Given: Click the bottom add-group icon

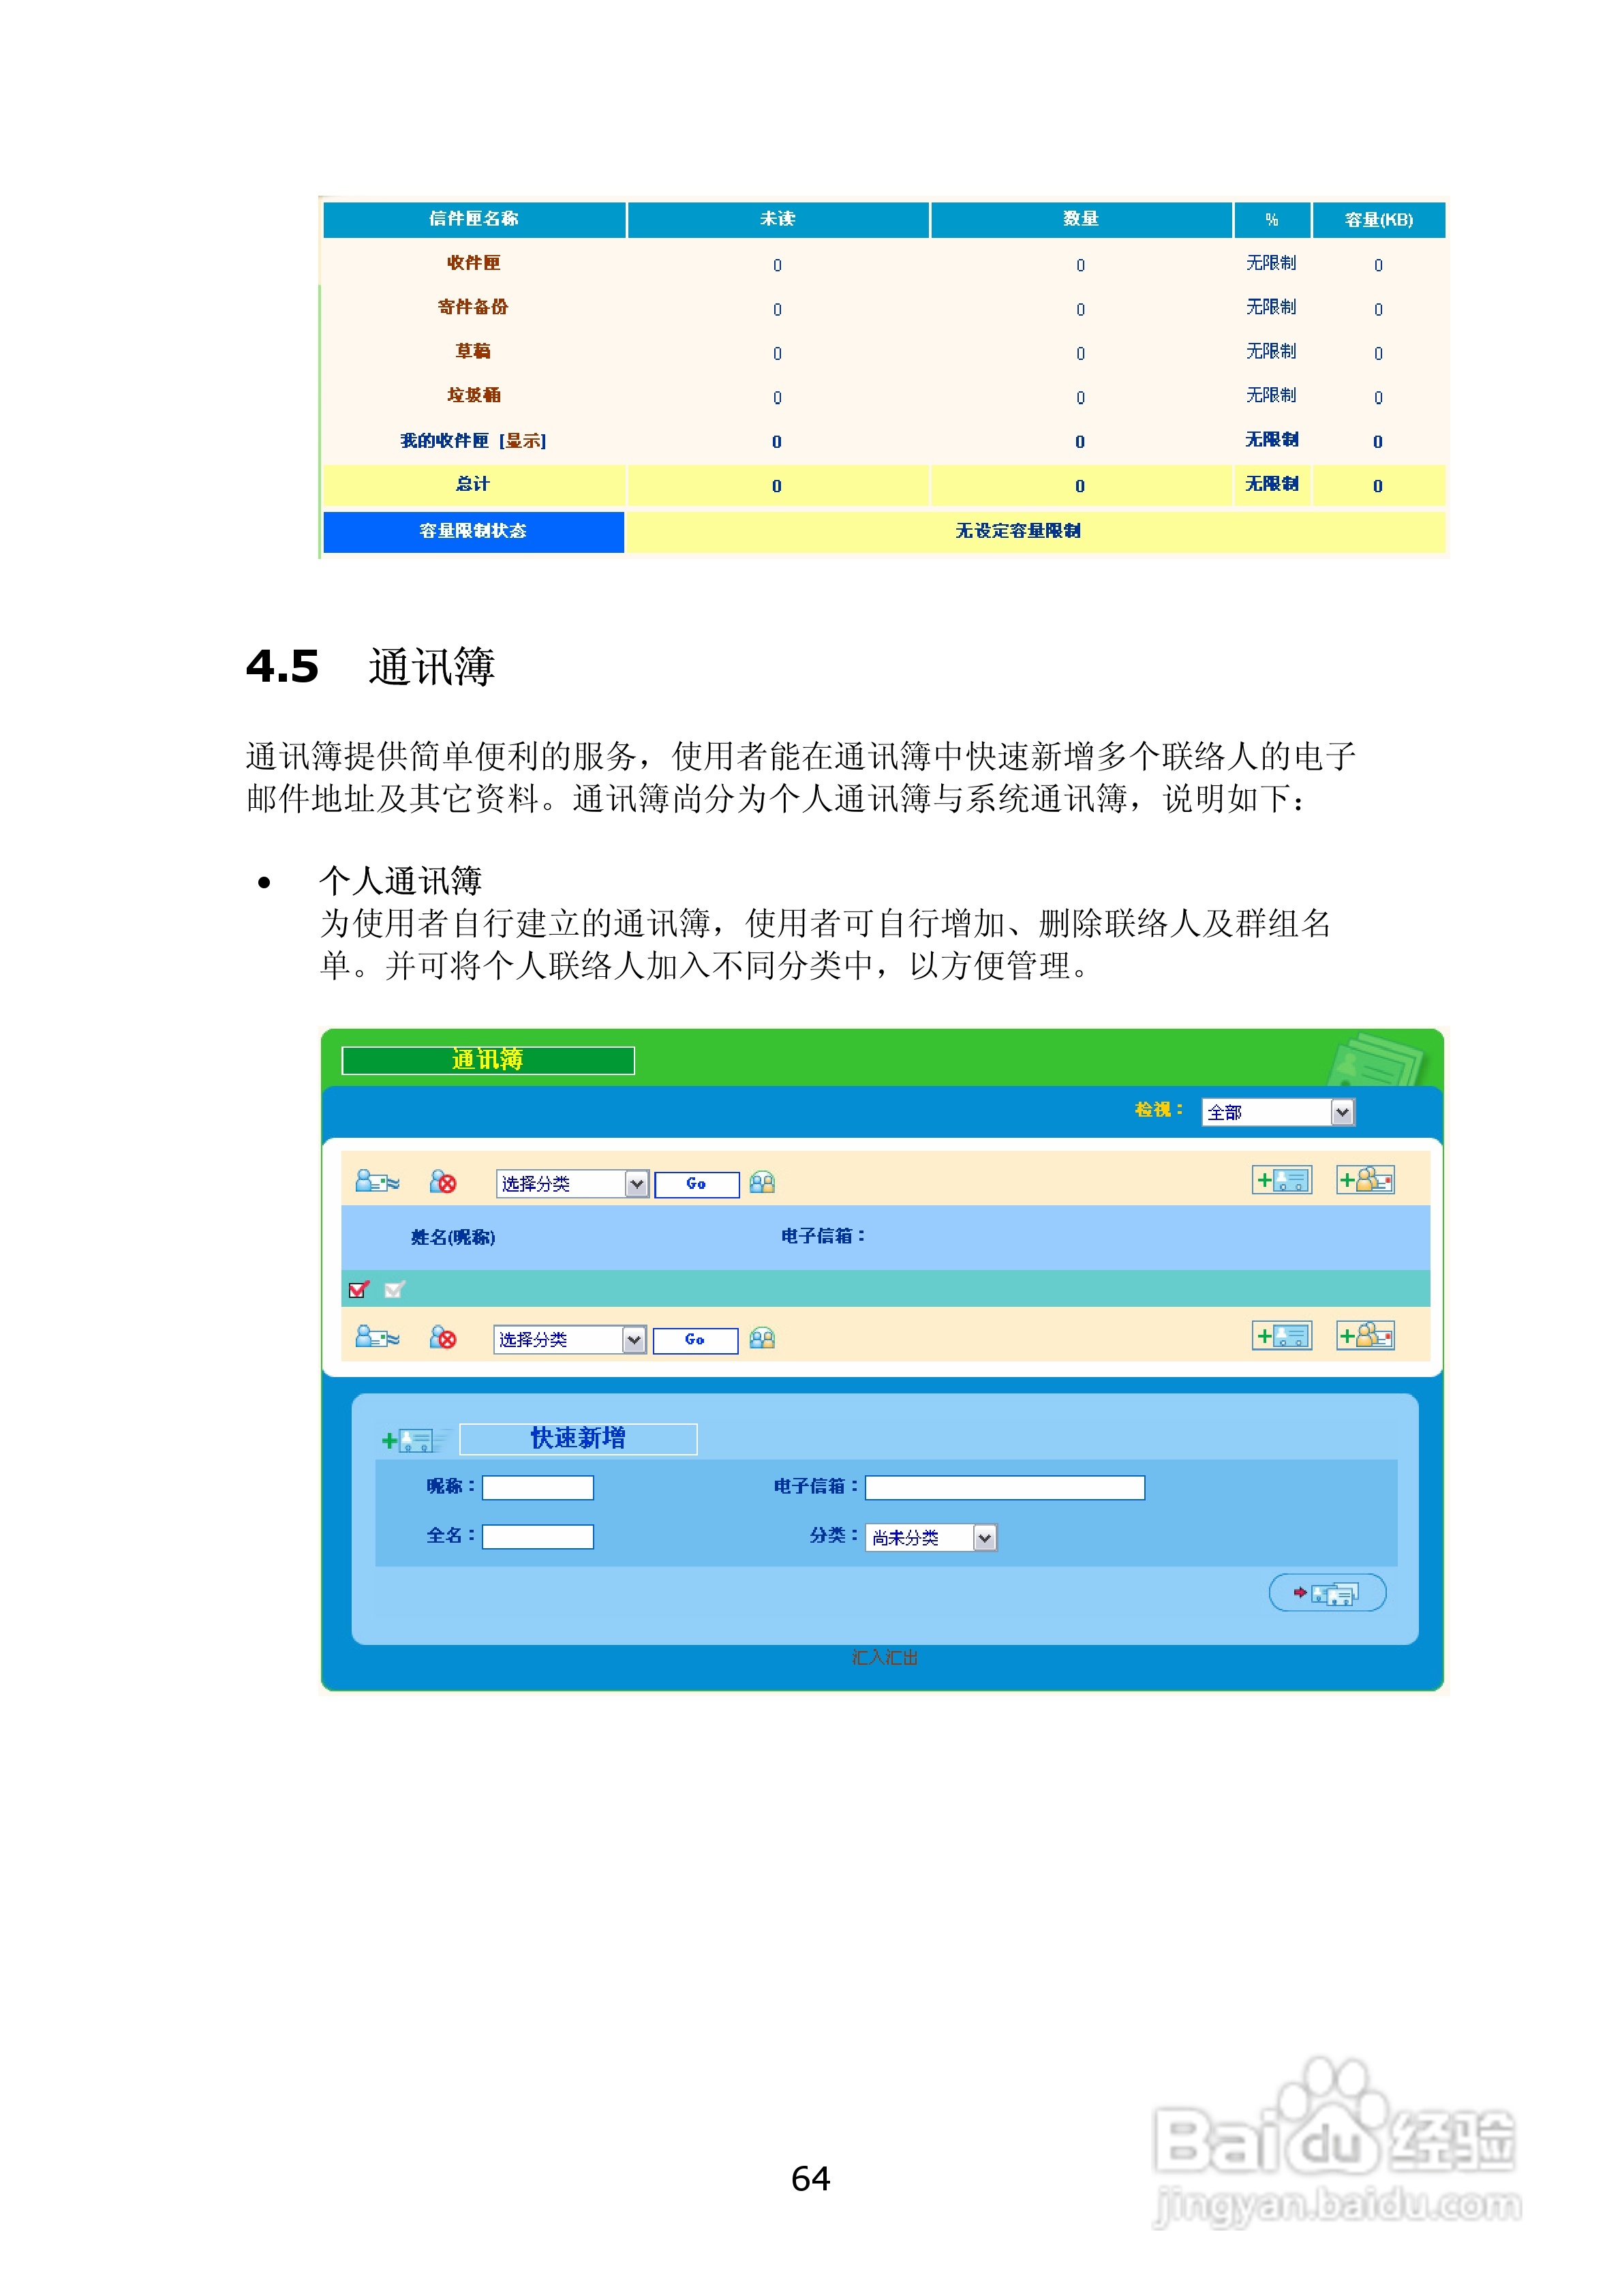Looking at the screenshot, I should coord(1366,1336).
